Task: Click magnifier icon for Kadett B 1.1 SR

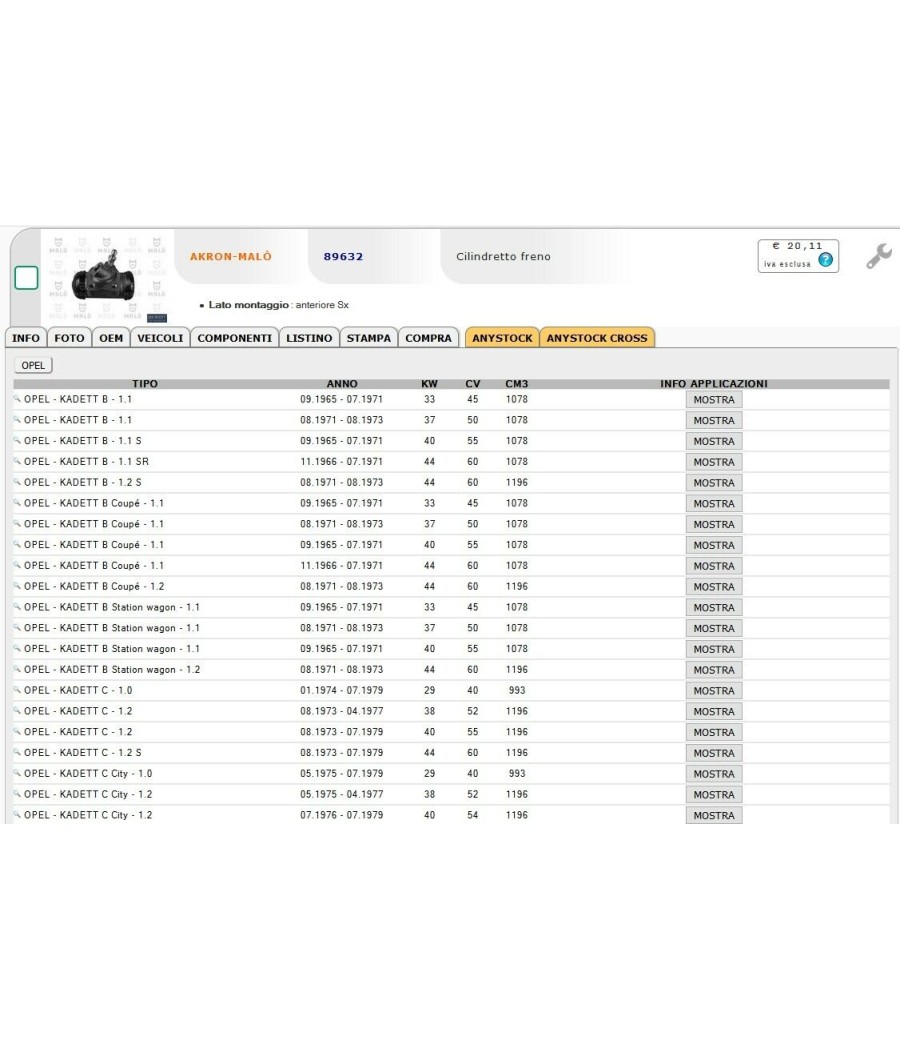Action: click(x=17, y=461)
